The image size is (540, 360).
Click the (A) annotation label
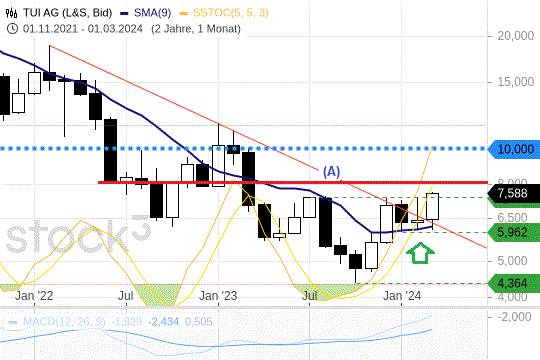(x=331, y=172)
